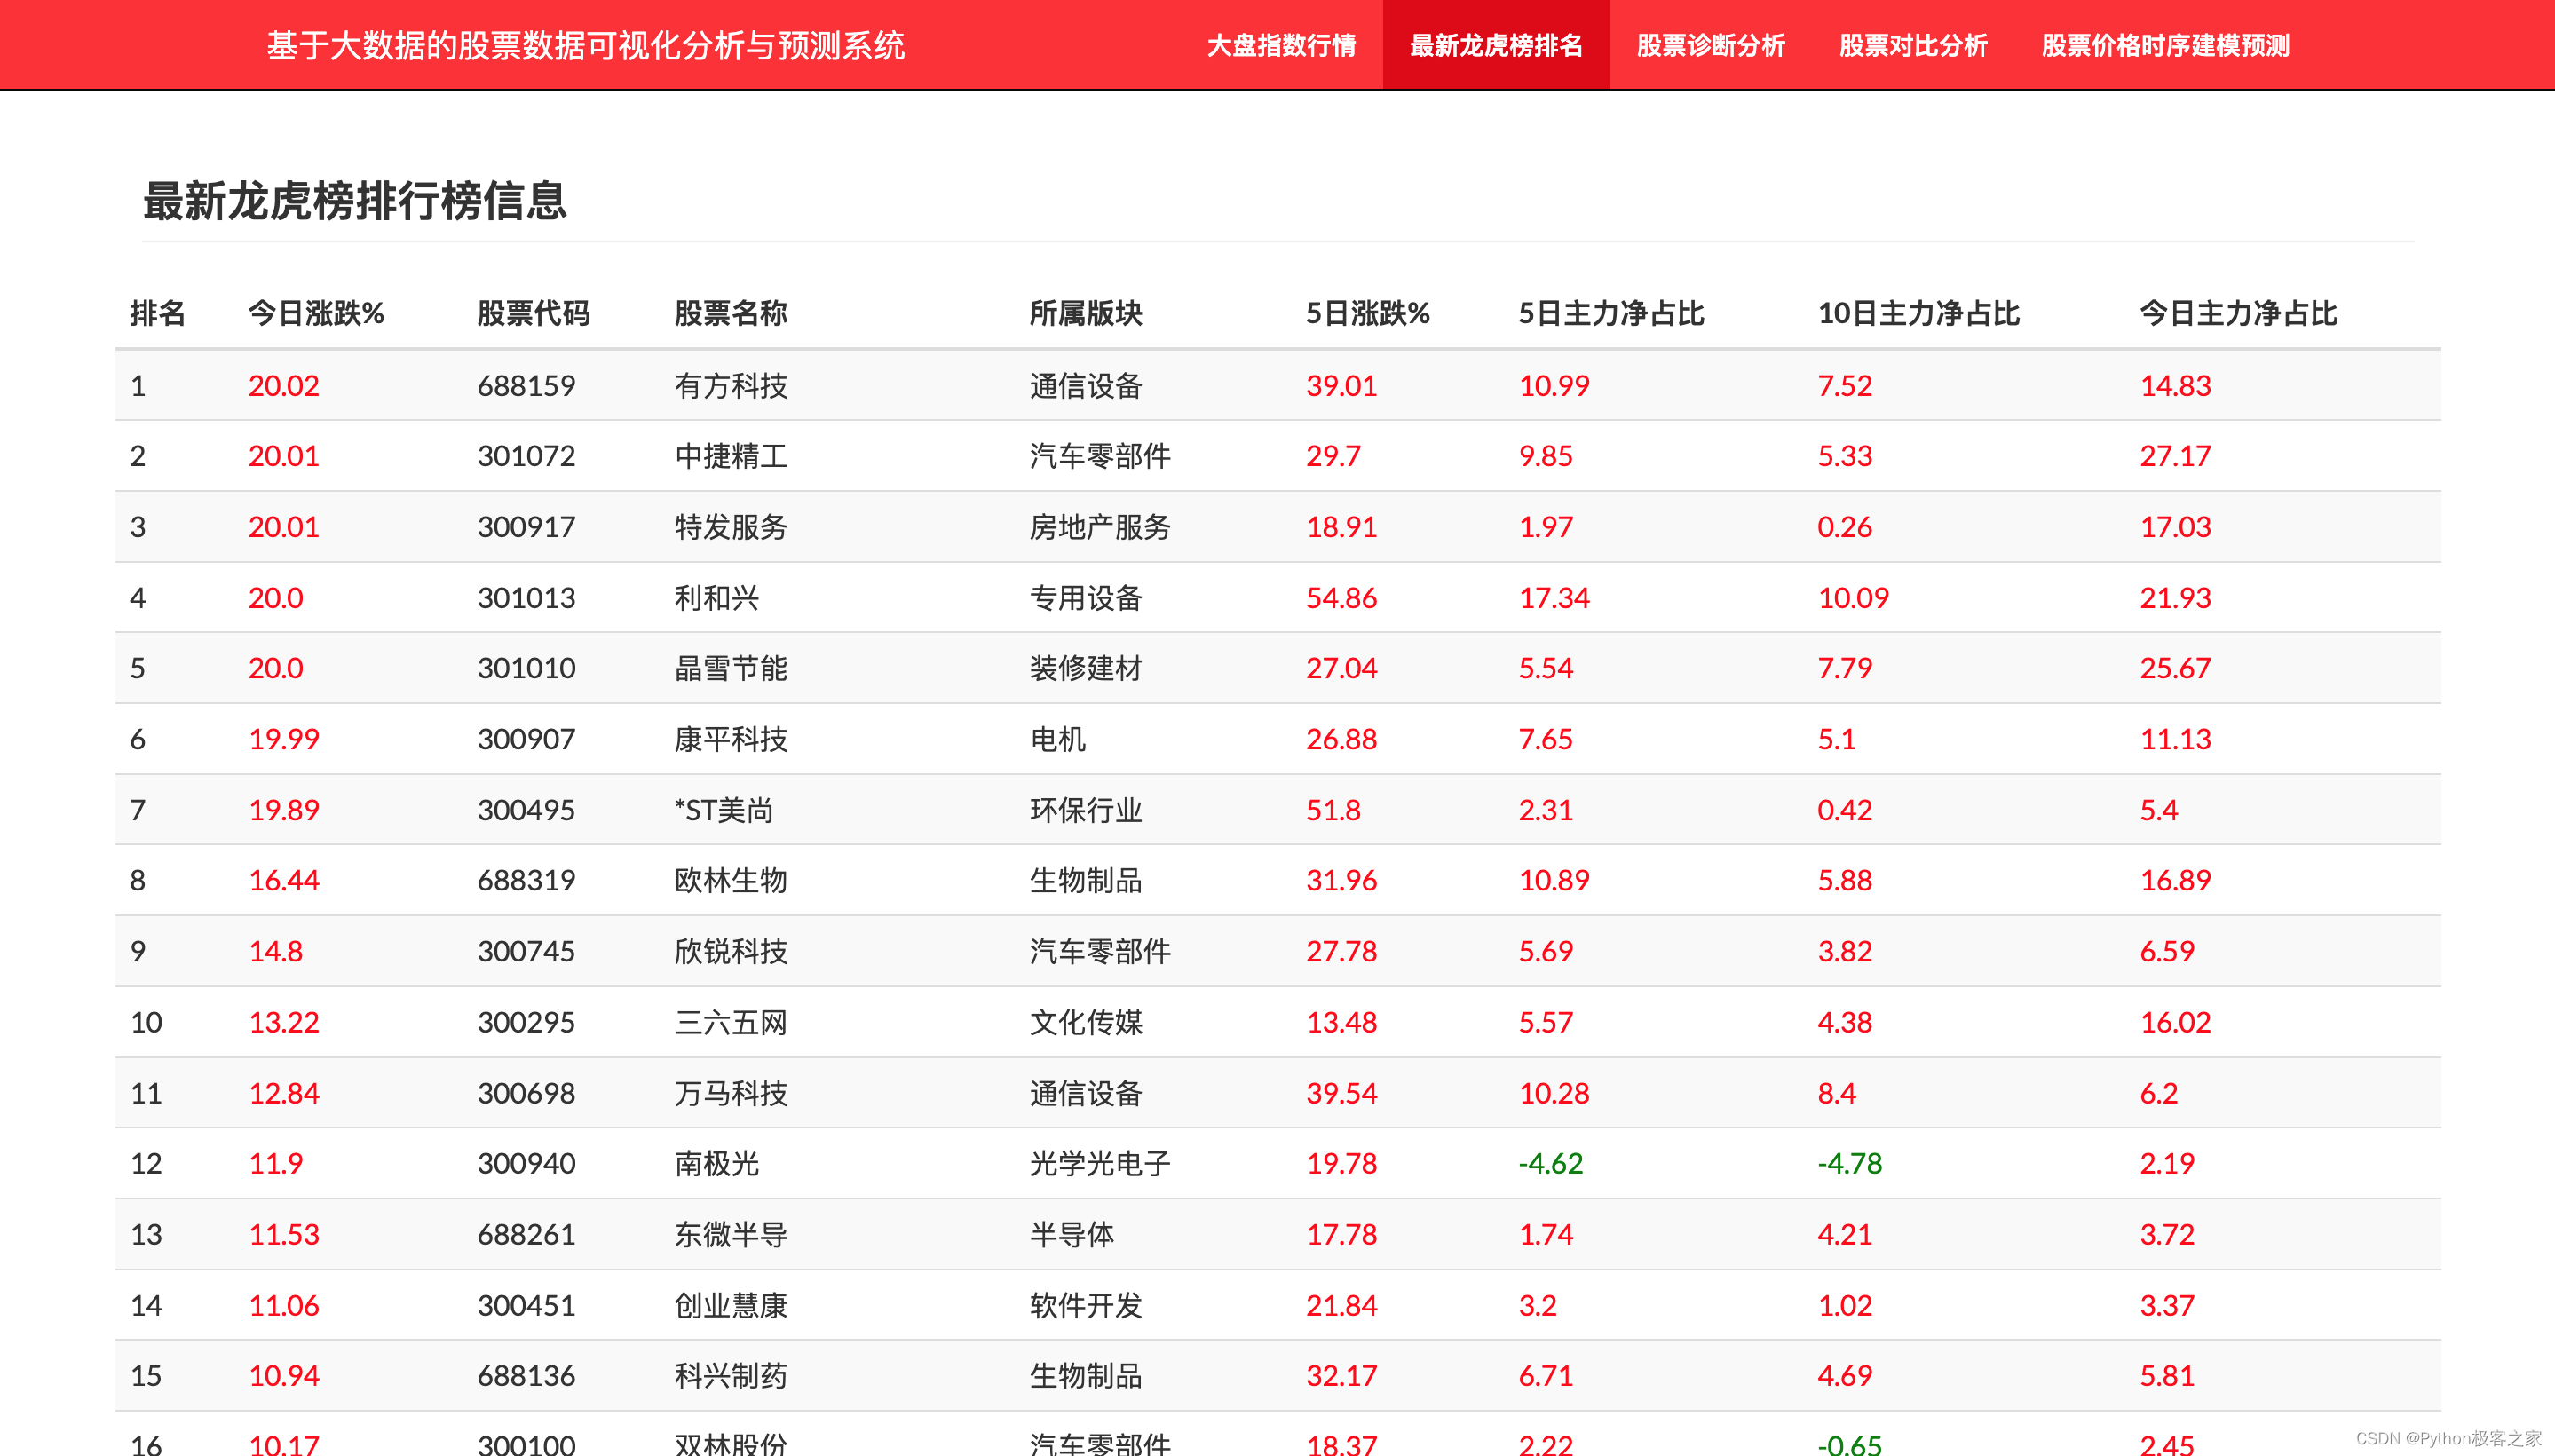Click the 最新龙虎榜排行榜信息 page heading
The width and height of the screenshot is (2555, 1456).
tap(355, 201)
